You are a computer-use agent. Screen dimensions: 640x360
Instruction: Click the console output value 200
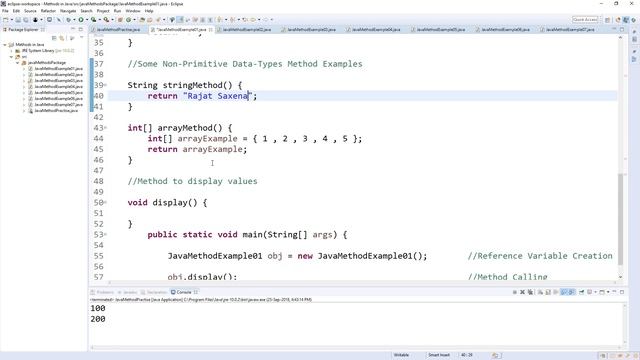click(98, 319)
